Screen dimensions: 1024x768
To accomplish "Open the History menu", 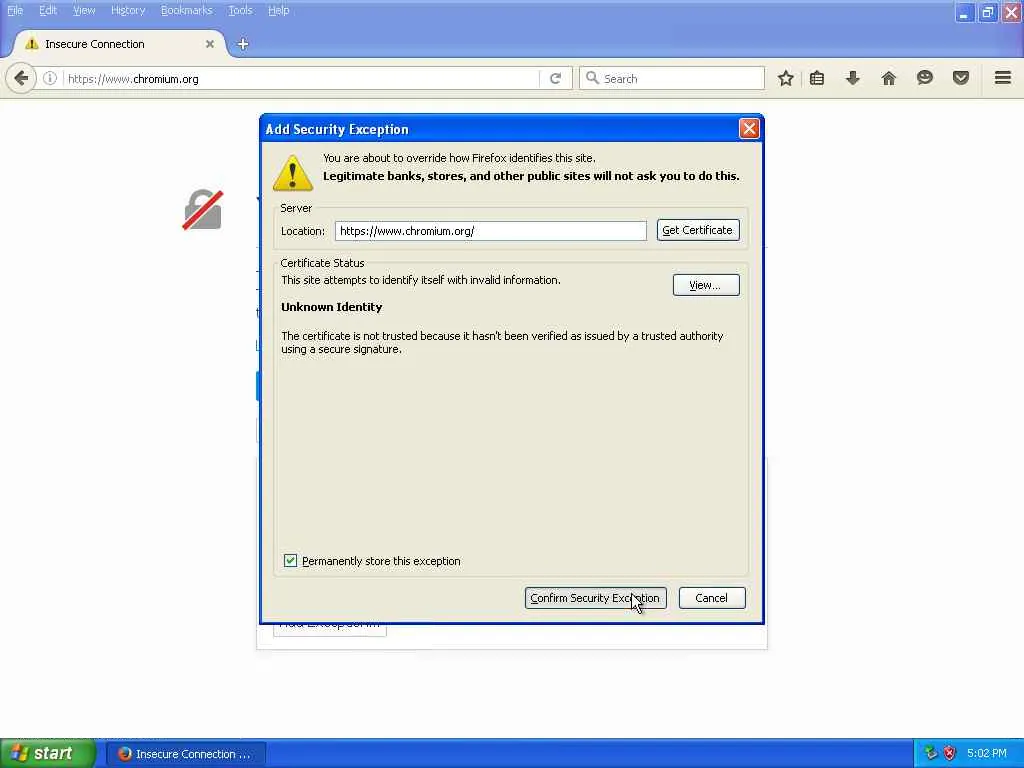I will [128, 10].
